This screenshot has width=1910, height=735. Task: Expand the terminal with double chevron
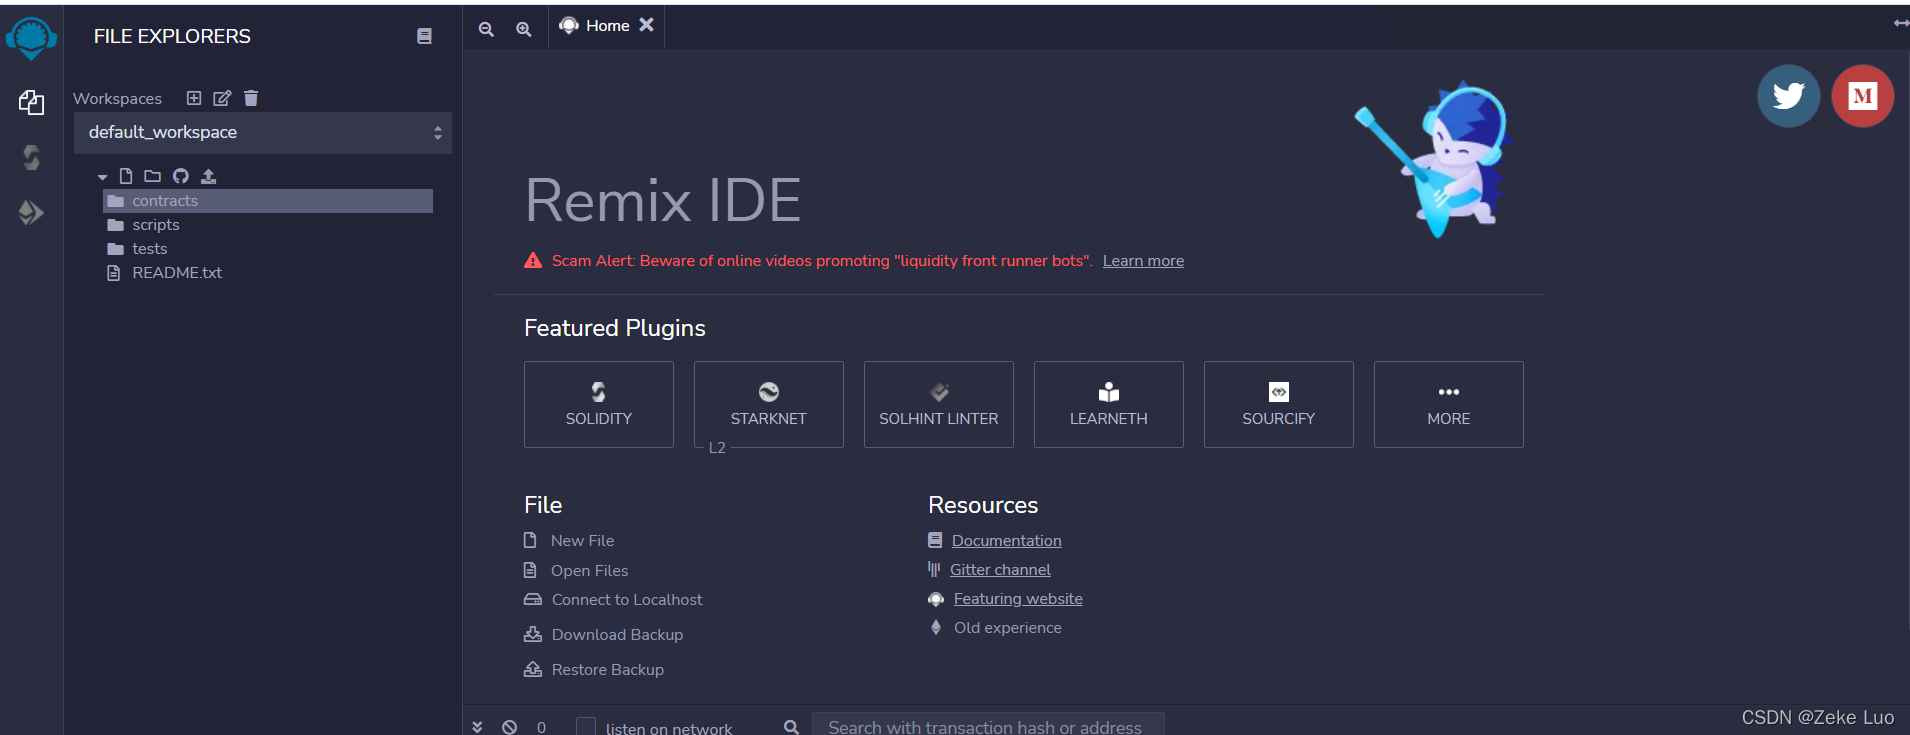[x=478, y=727]
